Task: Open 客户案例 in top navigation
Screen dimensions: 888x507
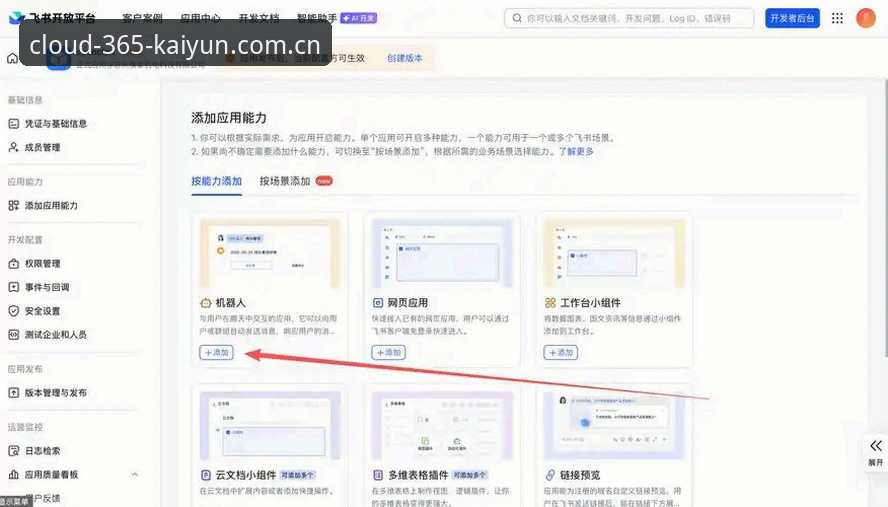Action: pyautogui.click(x=142, y=18)
